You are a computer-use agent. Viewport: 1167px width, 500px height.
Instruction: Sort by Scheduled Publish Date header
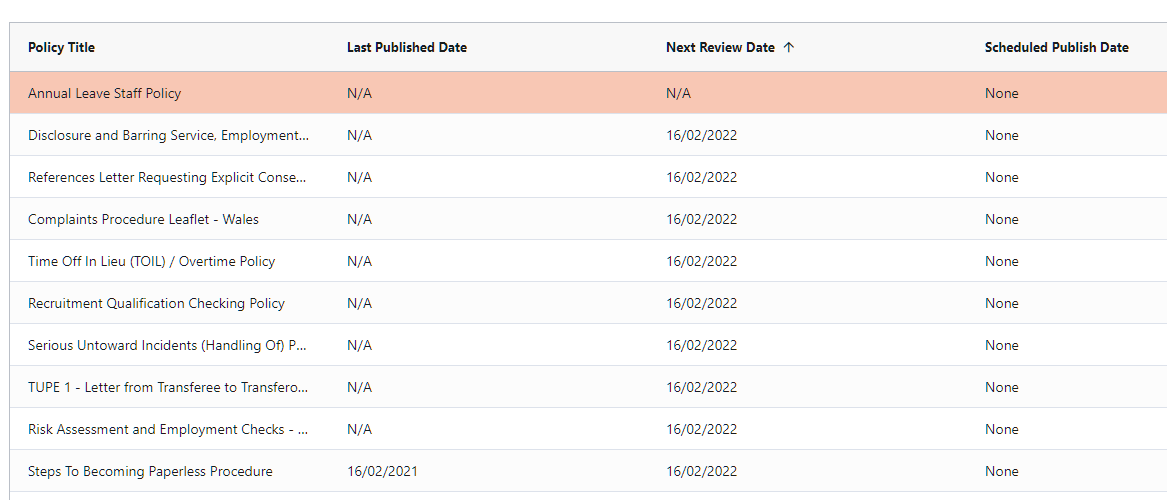click(1056, 47)
